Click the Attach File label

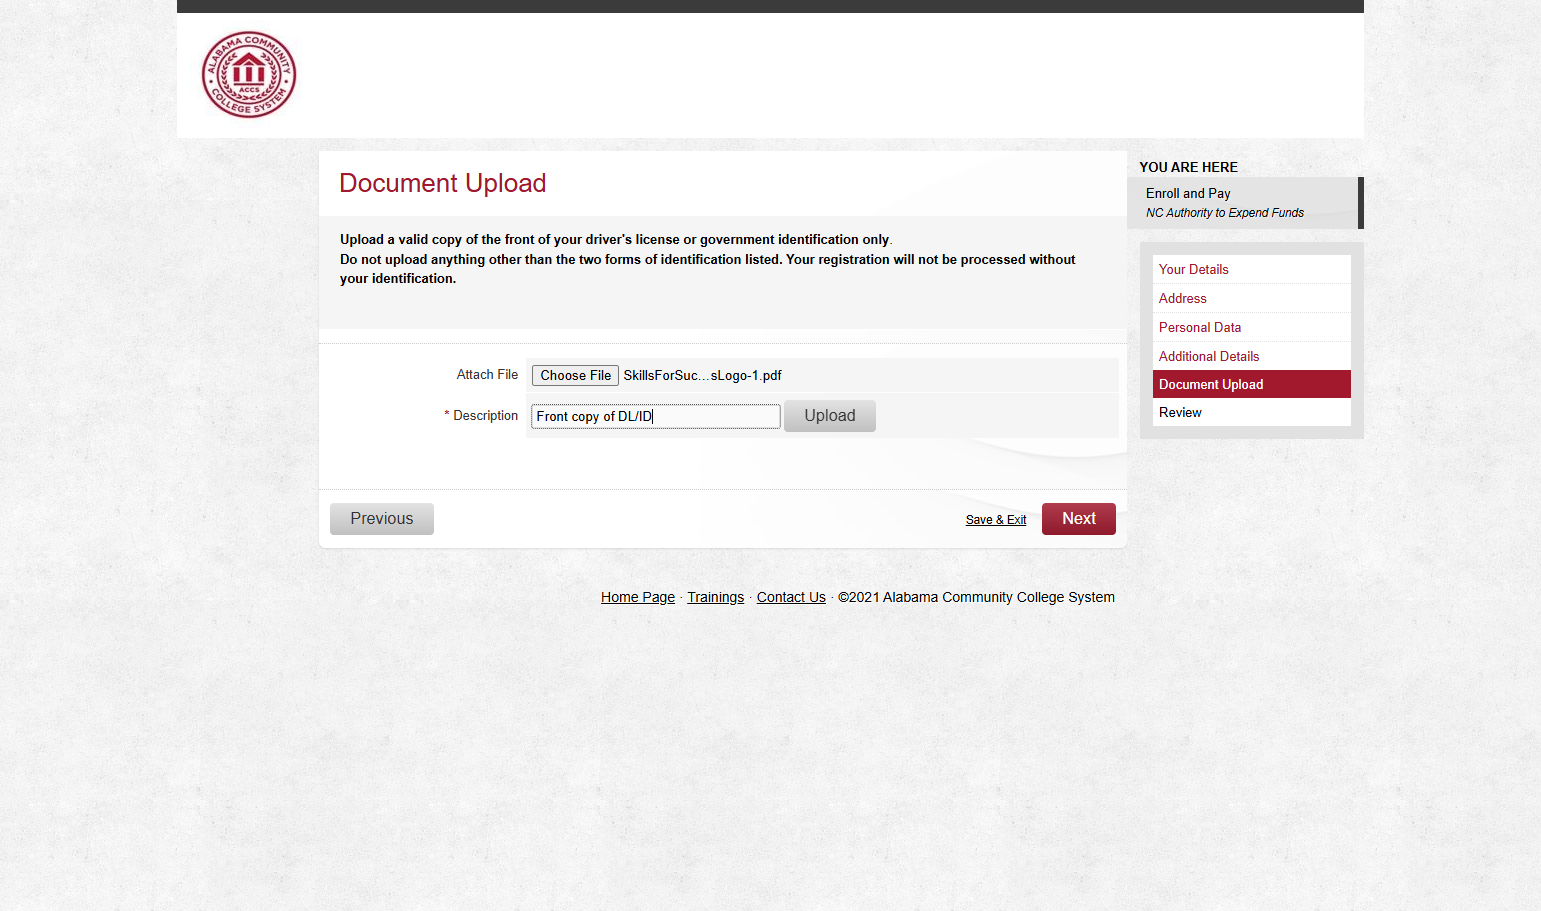(487, 375)
